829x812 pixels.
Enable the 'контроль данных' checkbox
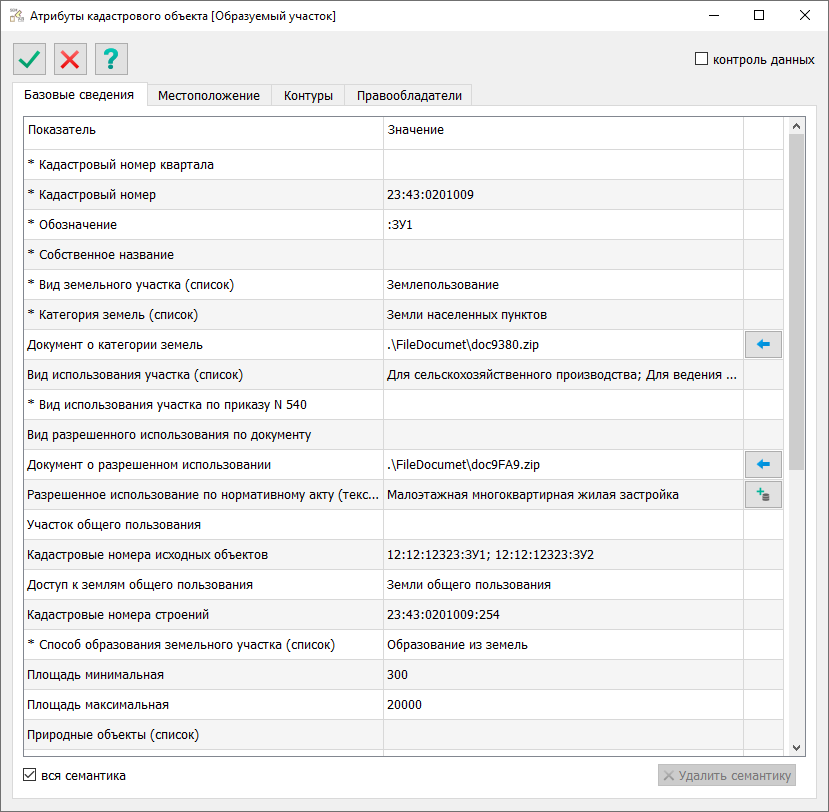pos(701,59)
